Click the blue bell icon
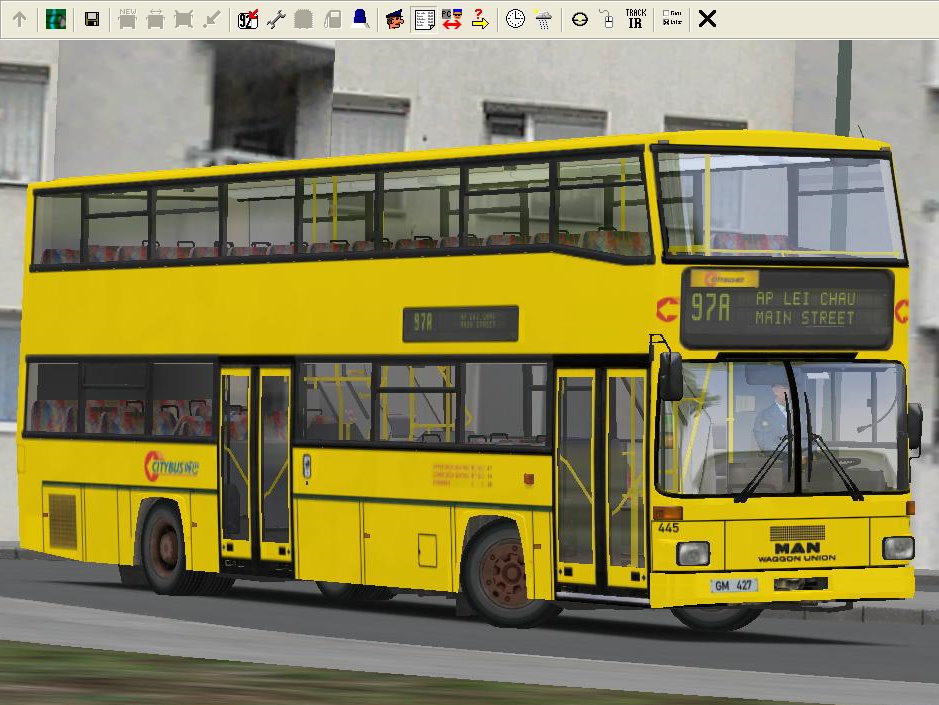This screenshot has height=705, width=939. point(359,19)
